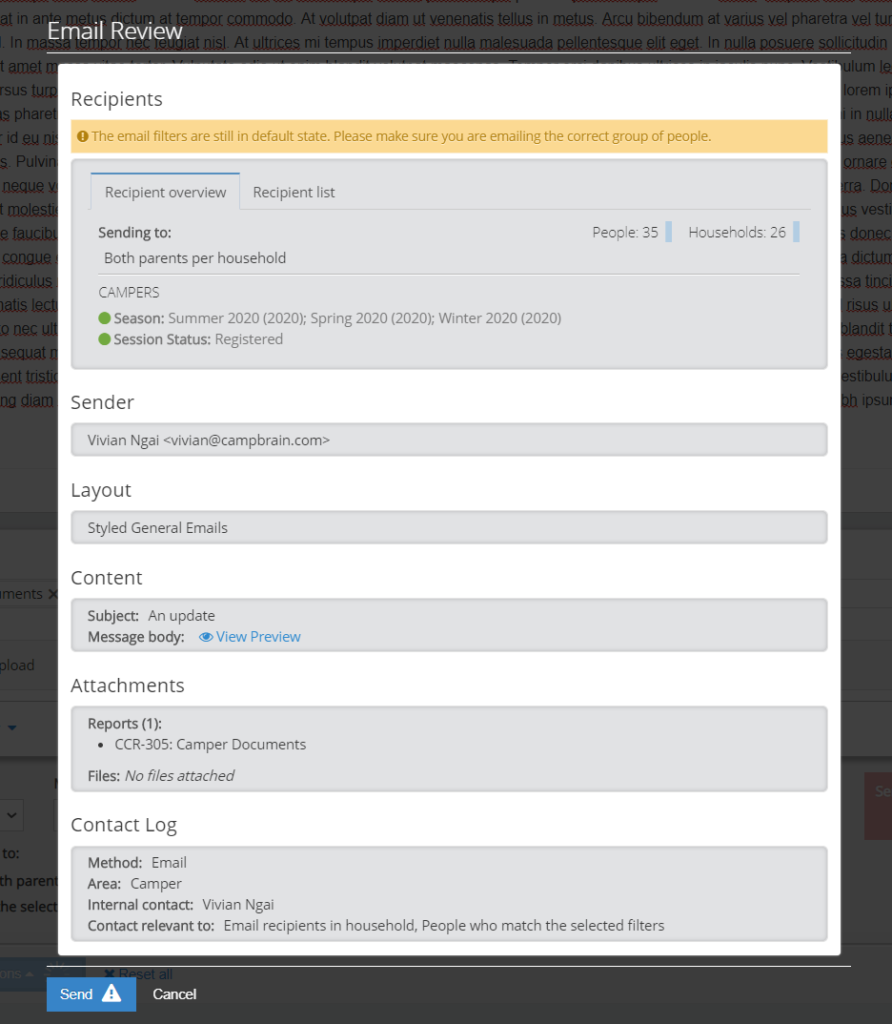Open the View Preview link
Image resolution: width=892 pixels, height=1024 pixels.
pyautogui.click(x=258, y=637)
